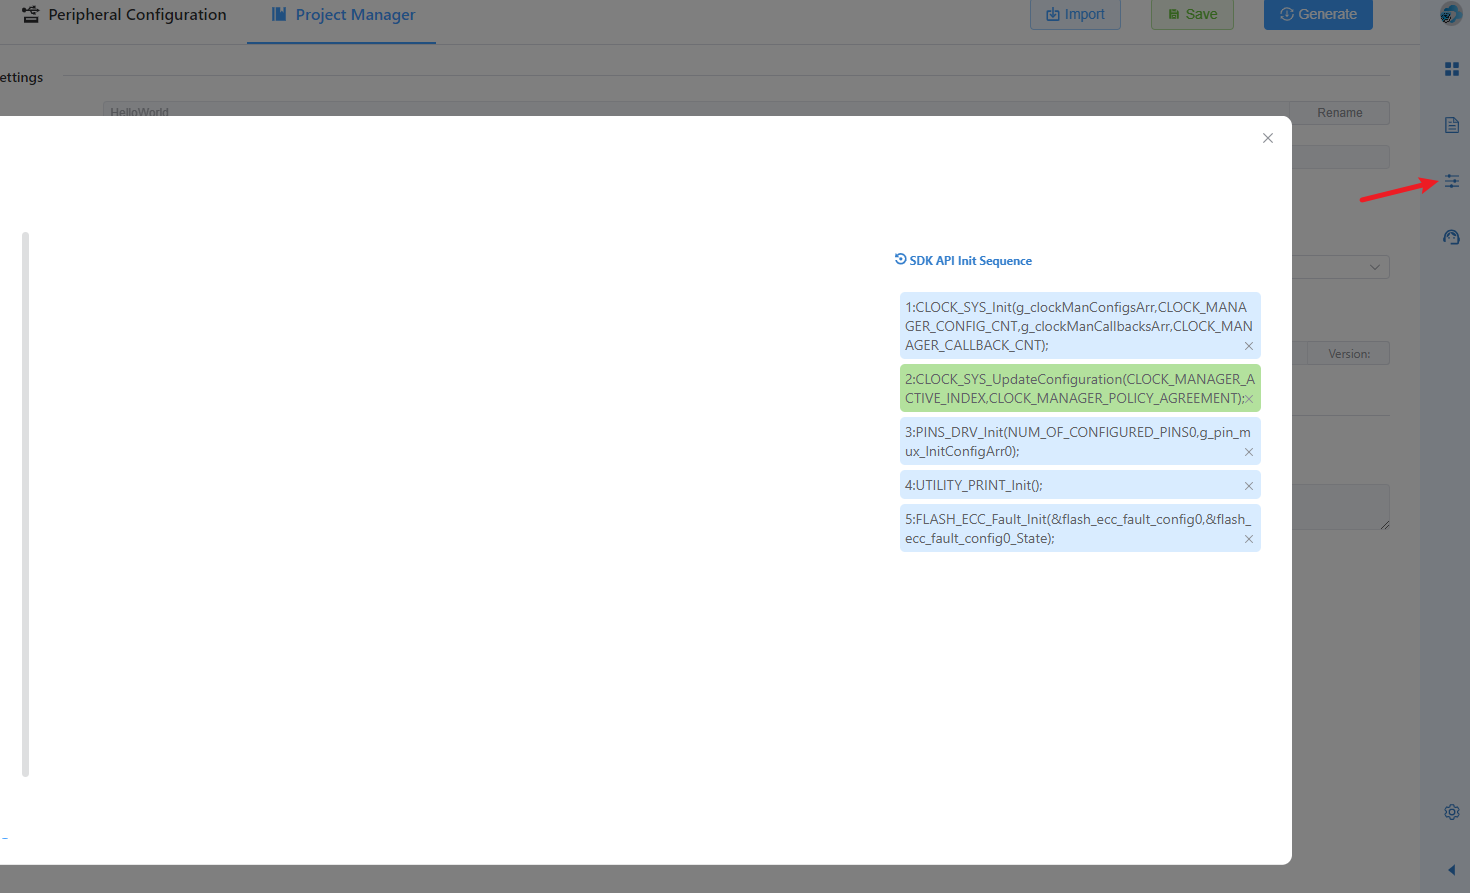
Task: Open the dropdown behind the dialog
Action: (1374, 267)
